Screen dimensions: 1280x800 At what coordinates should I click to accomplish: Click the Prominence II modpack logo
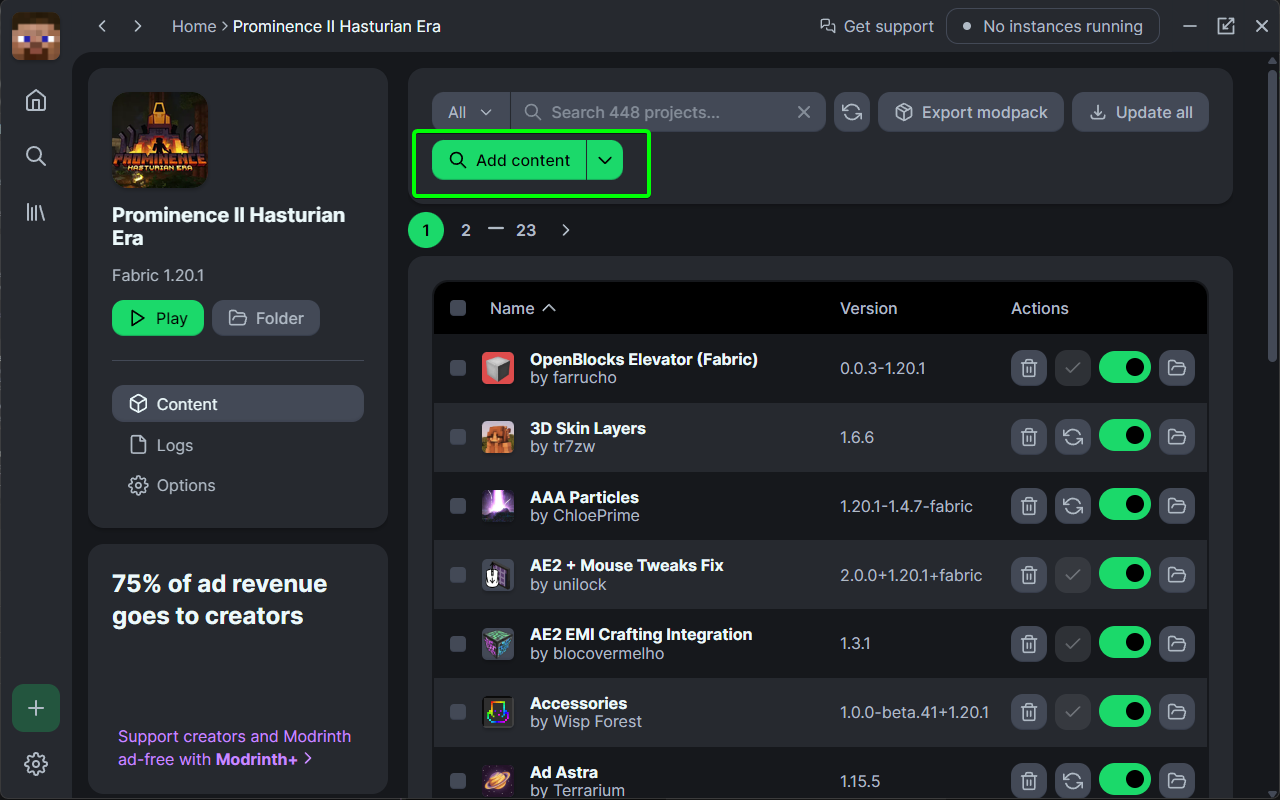tap(160, 140)
